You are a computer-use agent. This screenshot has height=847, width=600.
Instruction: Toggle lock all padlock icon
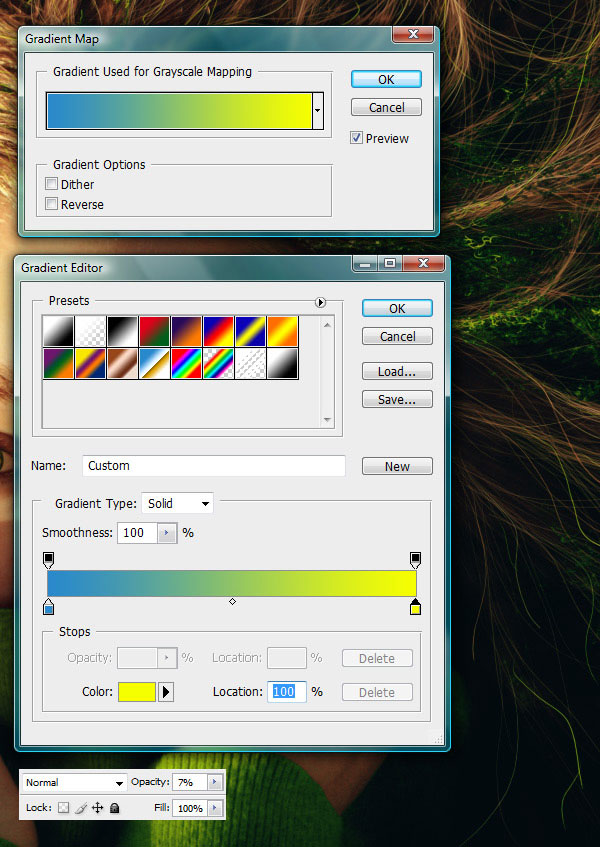pos(114,808)
